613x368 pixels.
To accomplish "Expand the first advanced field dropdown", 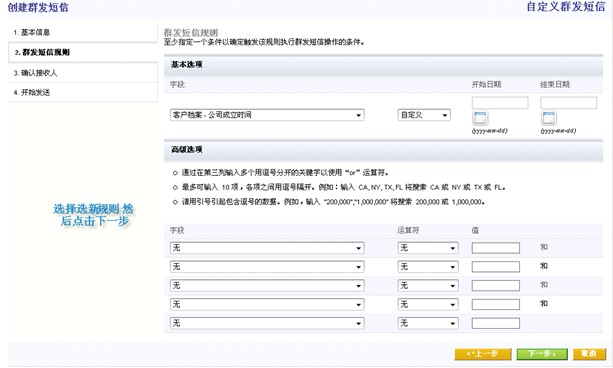I will 267,248.
